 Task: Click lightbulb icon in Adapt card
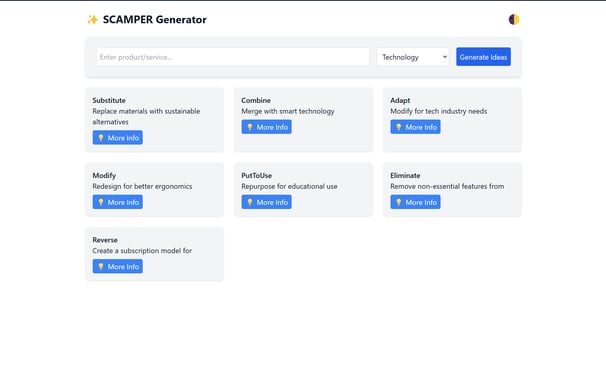398,127
